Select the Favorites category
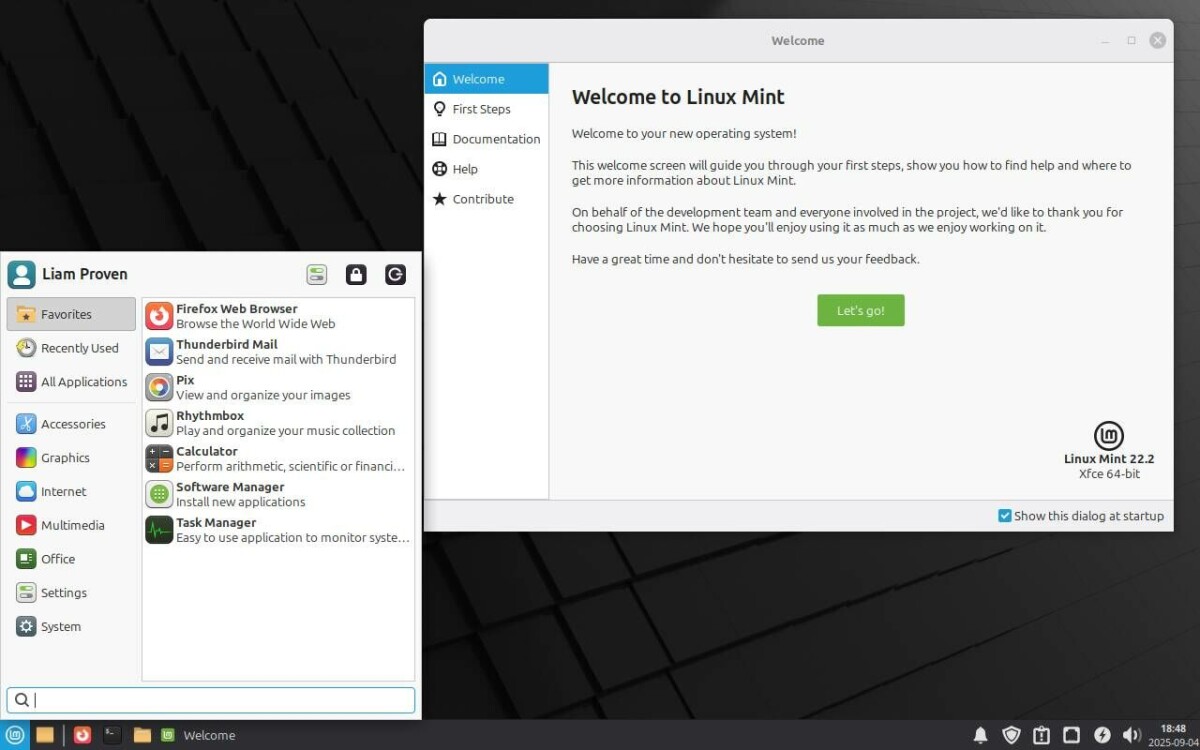This screenshot has height=750, width=1200. coord(71,314)
